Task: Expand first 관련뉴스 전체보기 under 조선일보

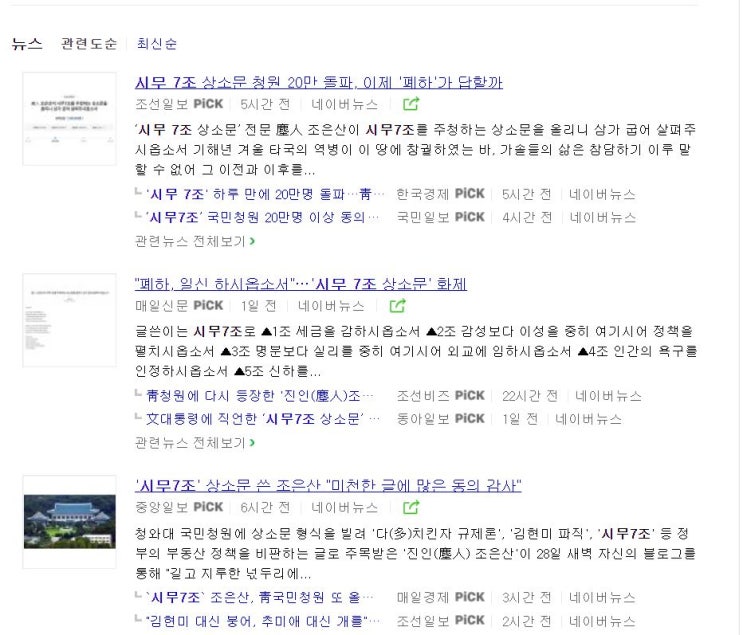Action: pyautogui.click(x=195, y=242)
